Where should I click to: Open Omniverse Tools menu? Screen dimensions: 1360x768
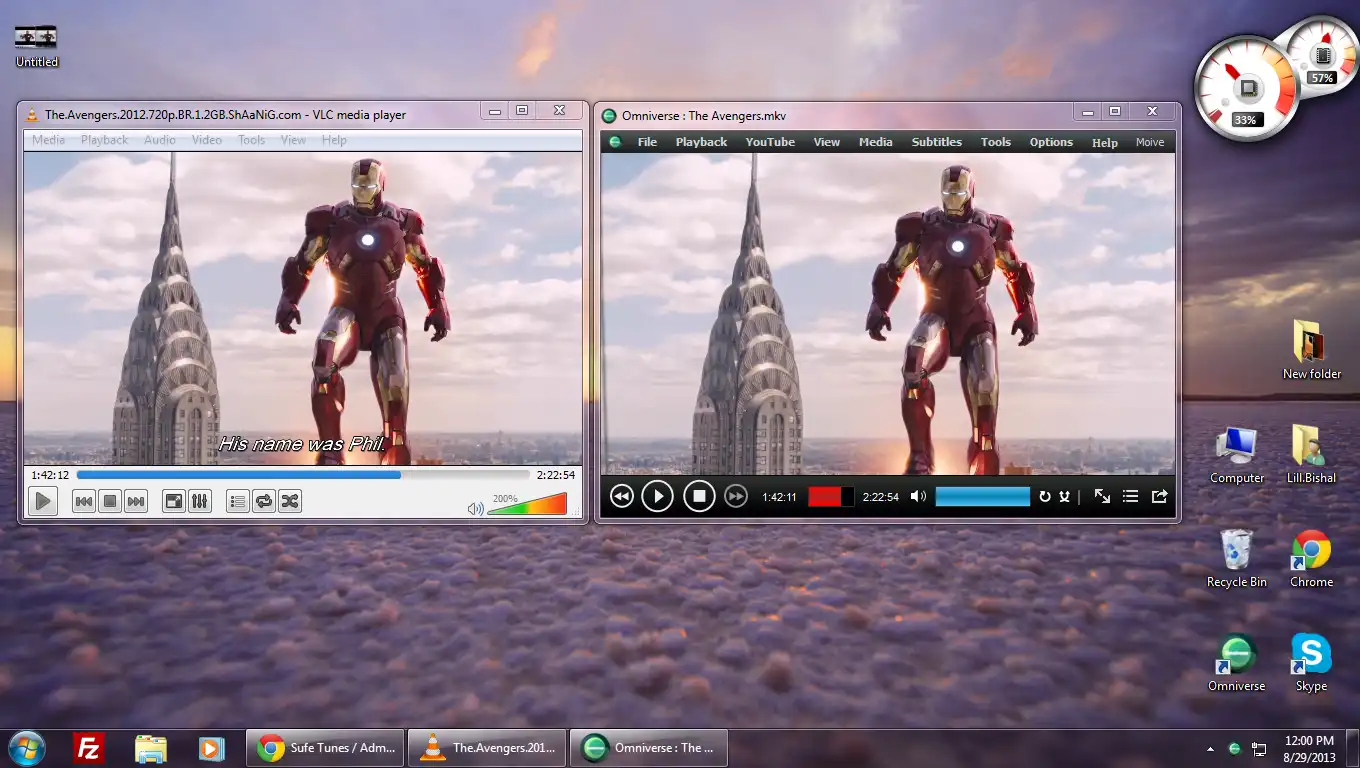(996, 142)
